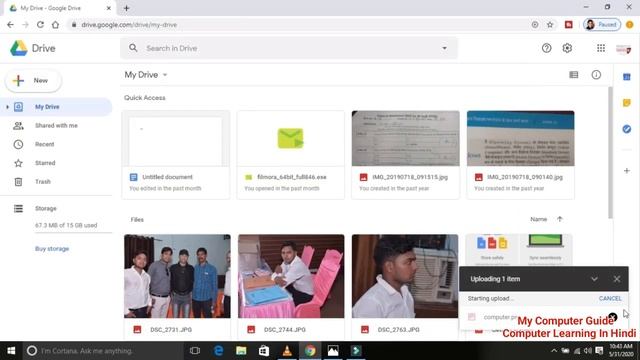Expand the My Drive folder tree
Viewport: 640px width, 360px height.
click(7, 107)
